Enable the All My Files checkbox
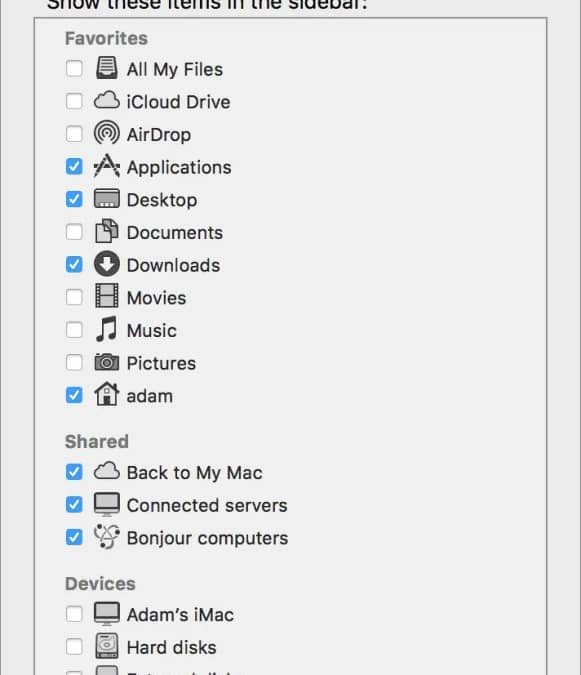581x675 pixels. click(x=74, y=68)
